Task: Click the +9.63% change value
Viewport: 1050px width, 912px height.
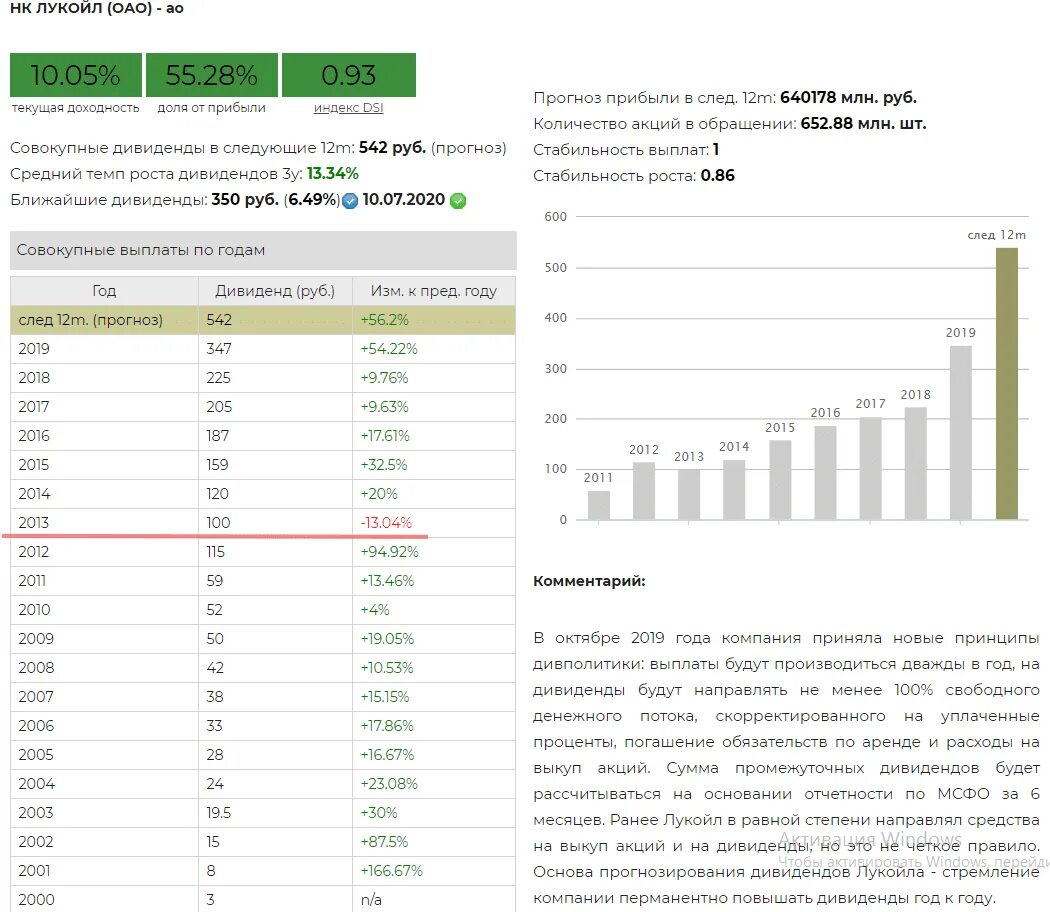Action: [384, 406]
